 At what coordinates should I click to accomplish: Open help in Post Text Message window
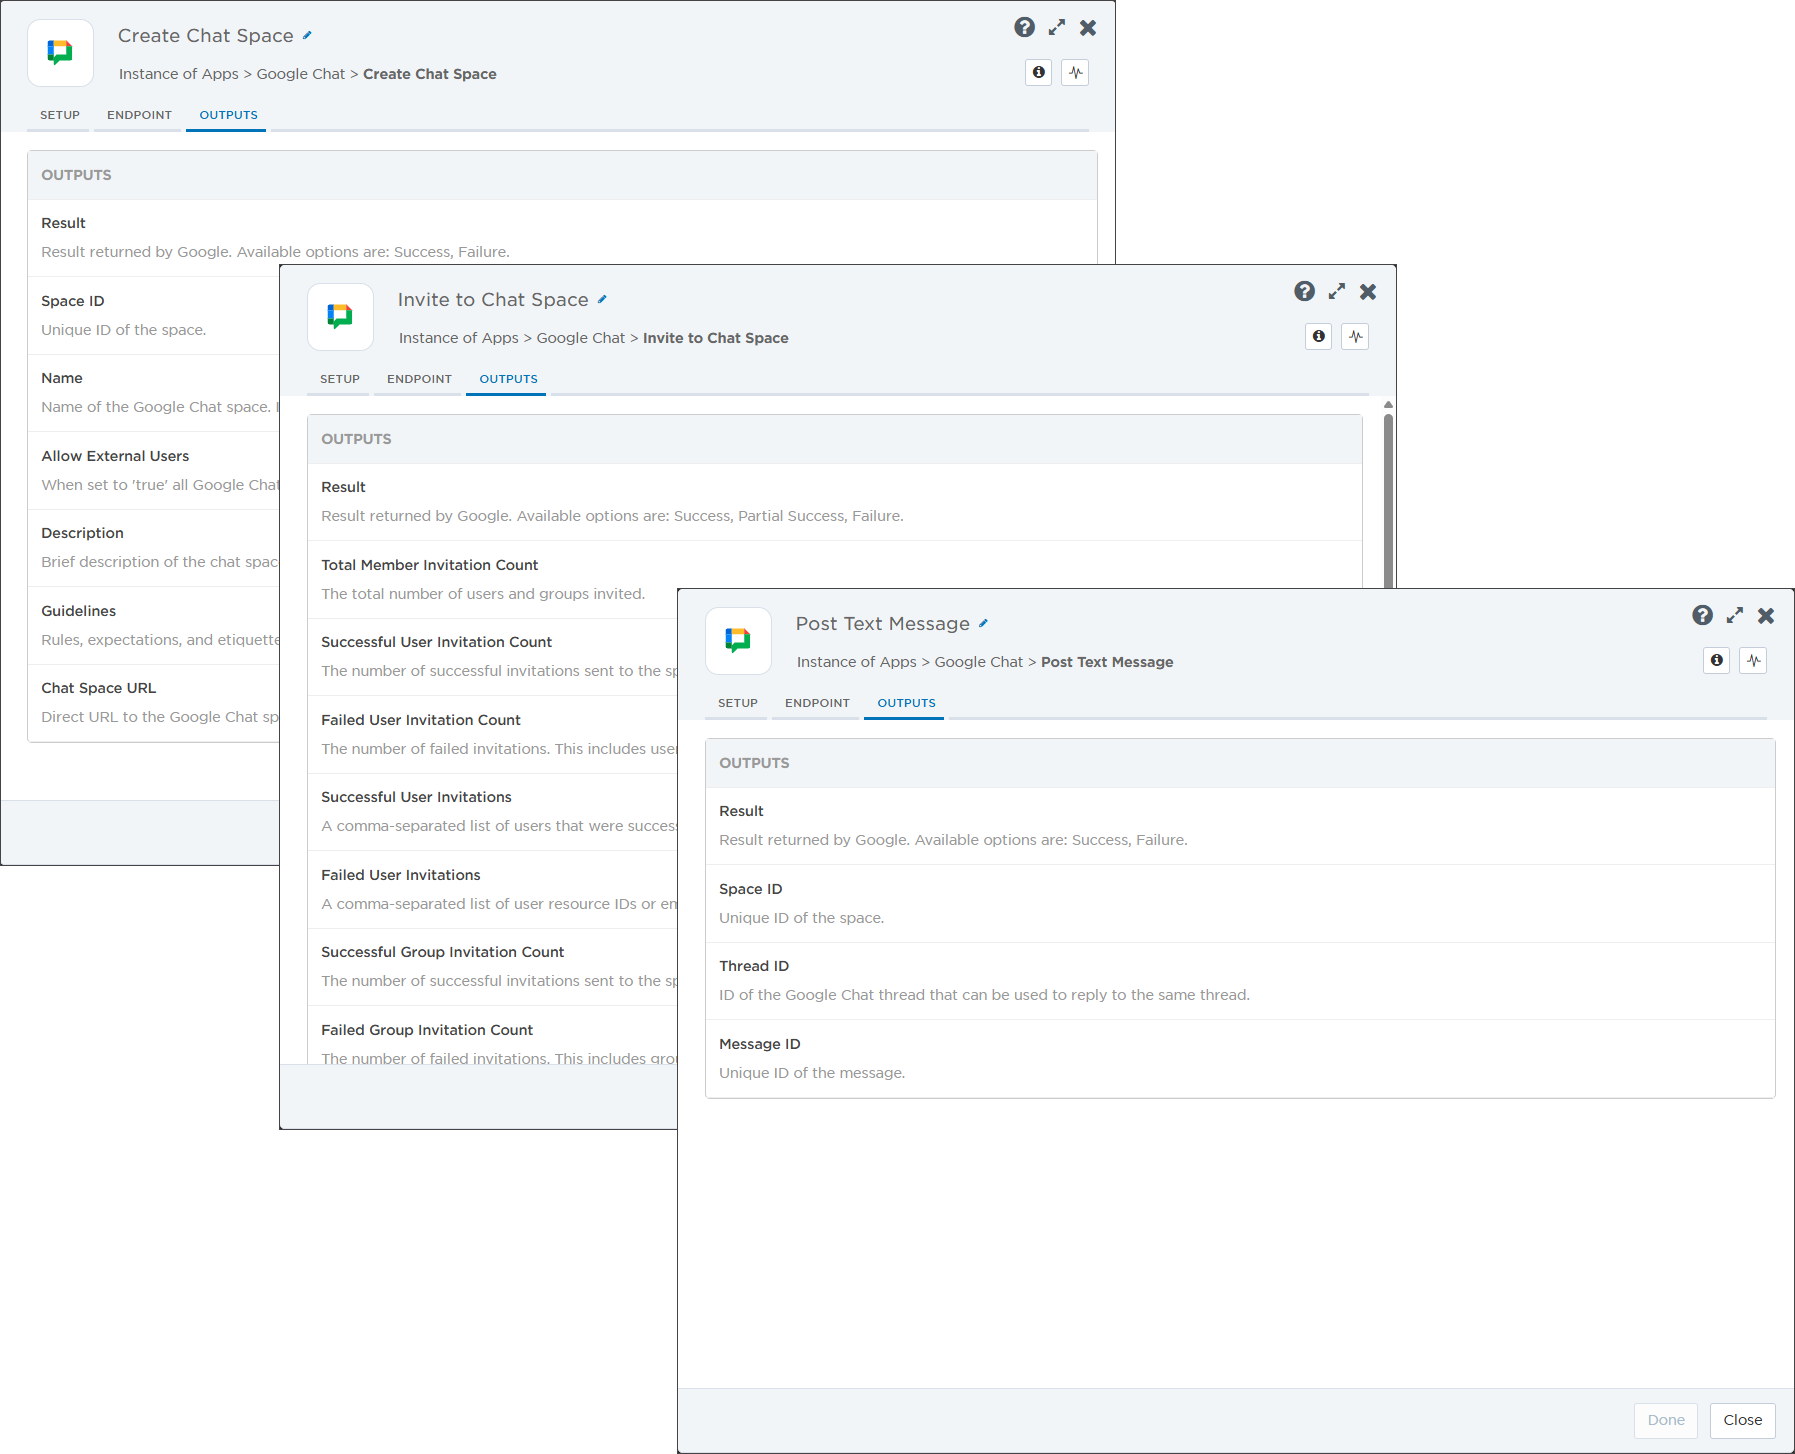pyautogui.click(x=1702, y=616)
